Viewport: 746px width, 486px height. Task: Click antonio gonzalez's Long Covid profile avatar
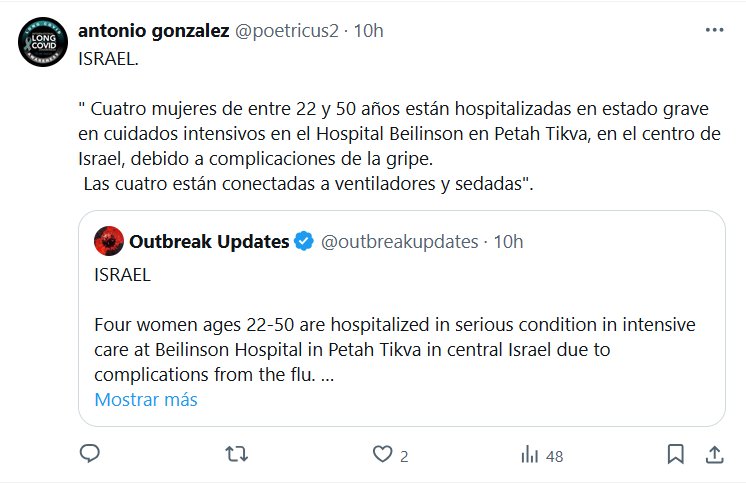tap(42, 41)
